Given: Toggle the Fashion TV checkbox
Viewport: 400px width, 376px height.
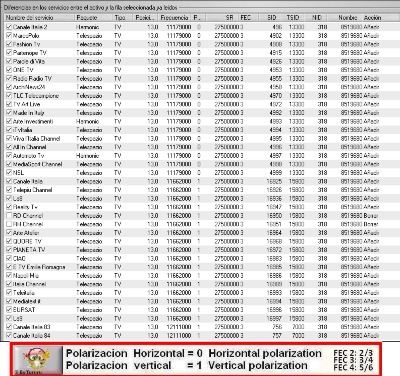Looking at the screenshot, I should coord(9,44).
